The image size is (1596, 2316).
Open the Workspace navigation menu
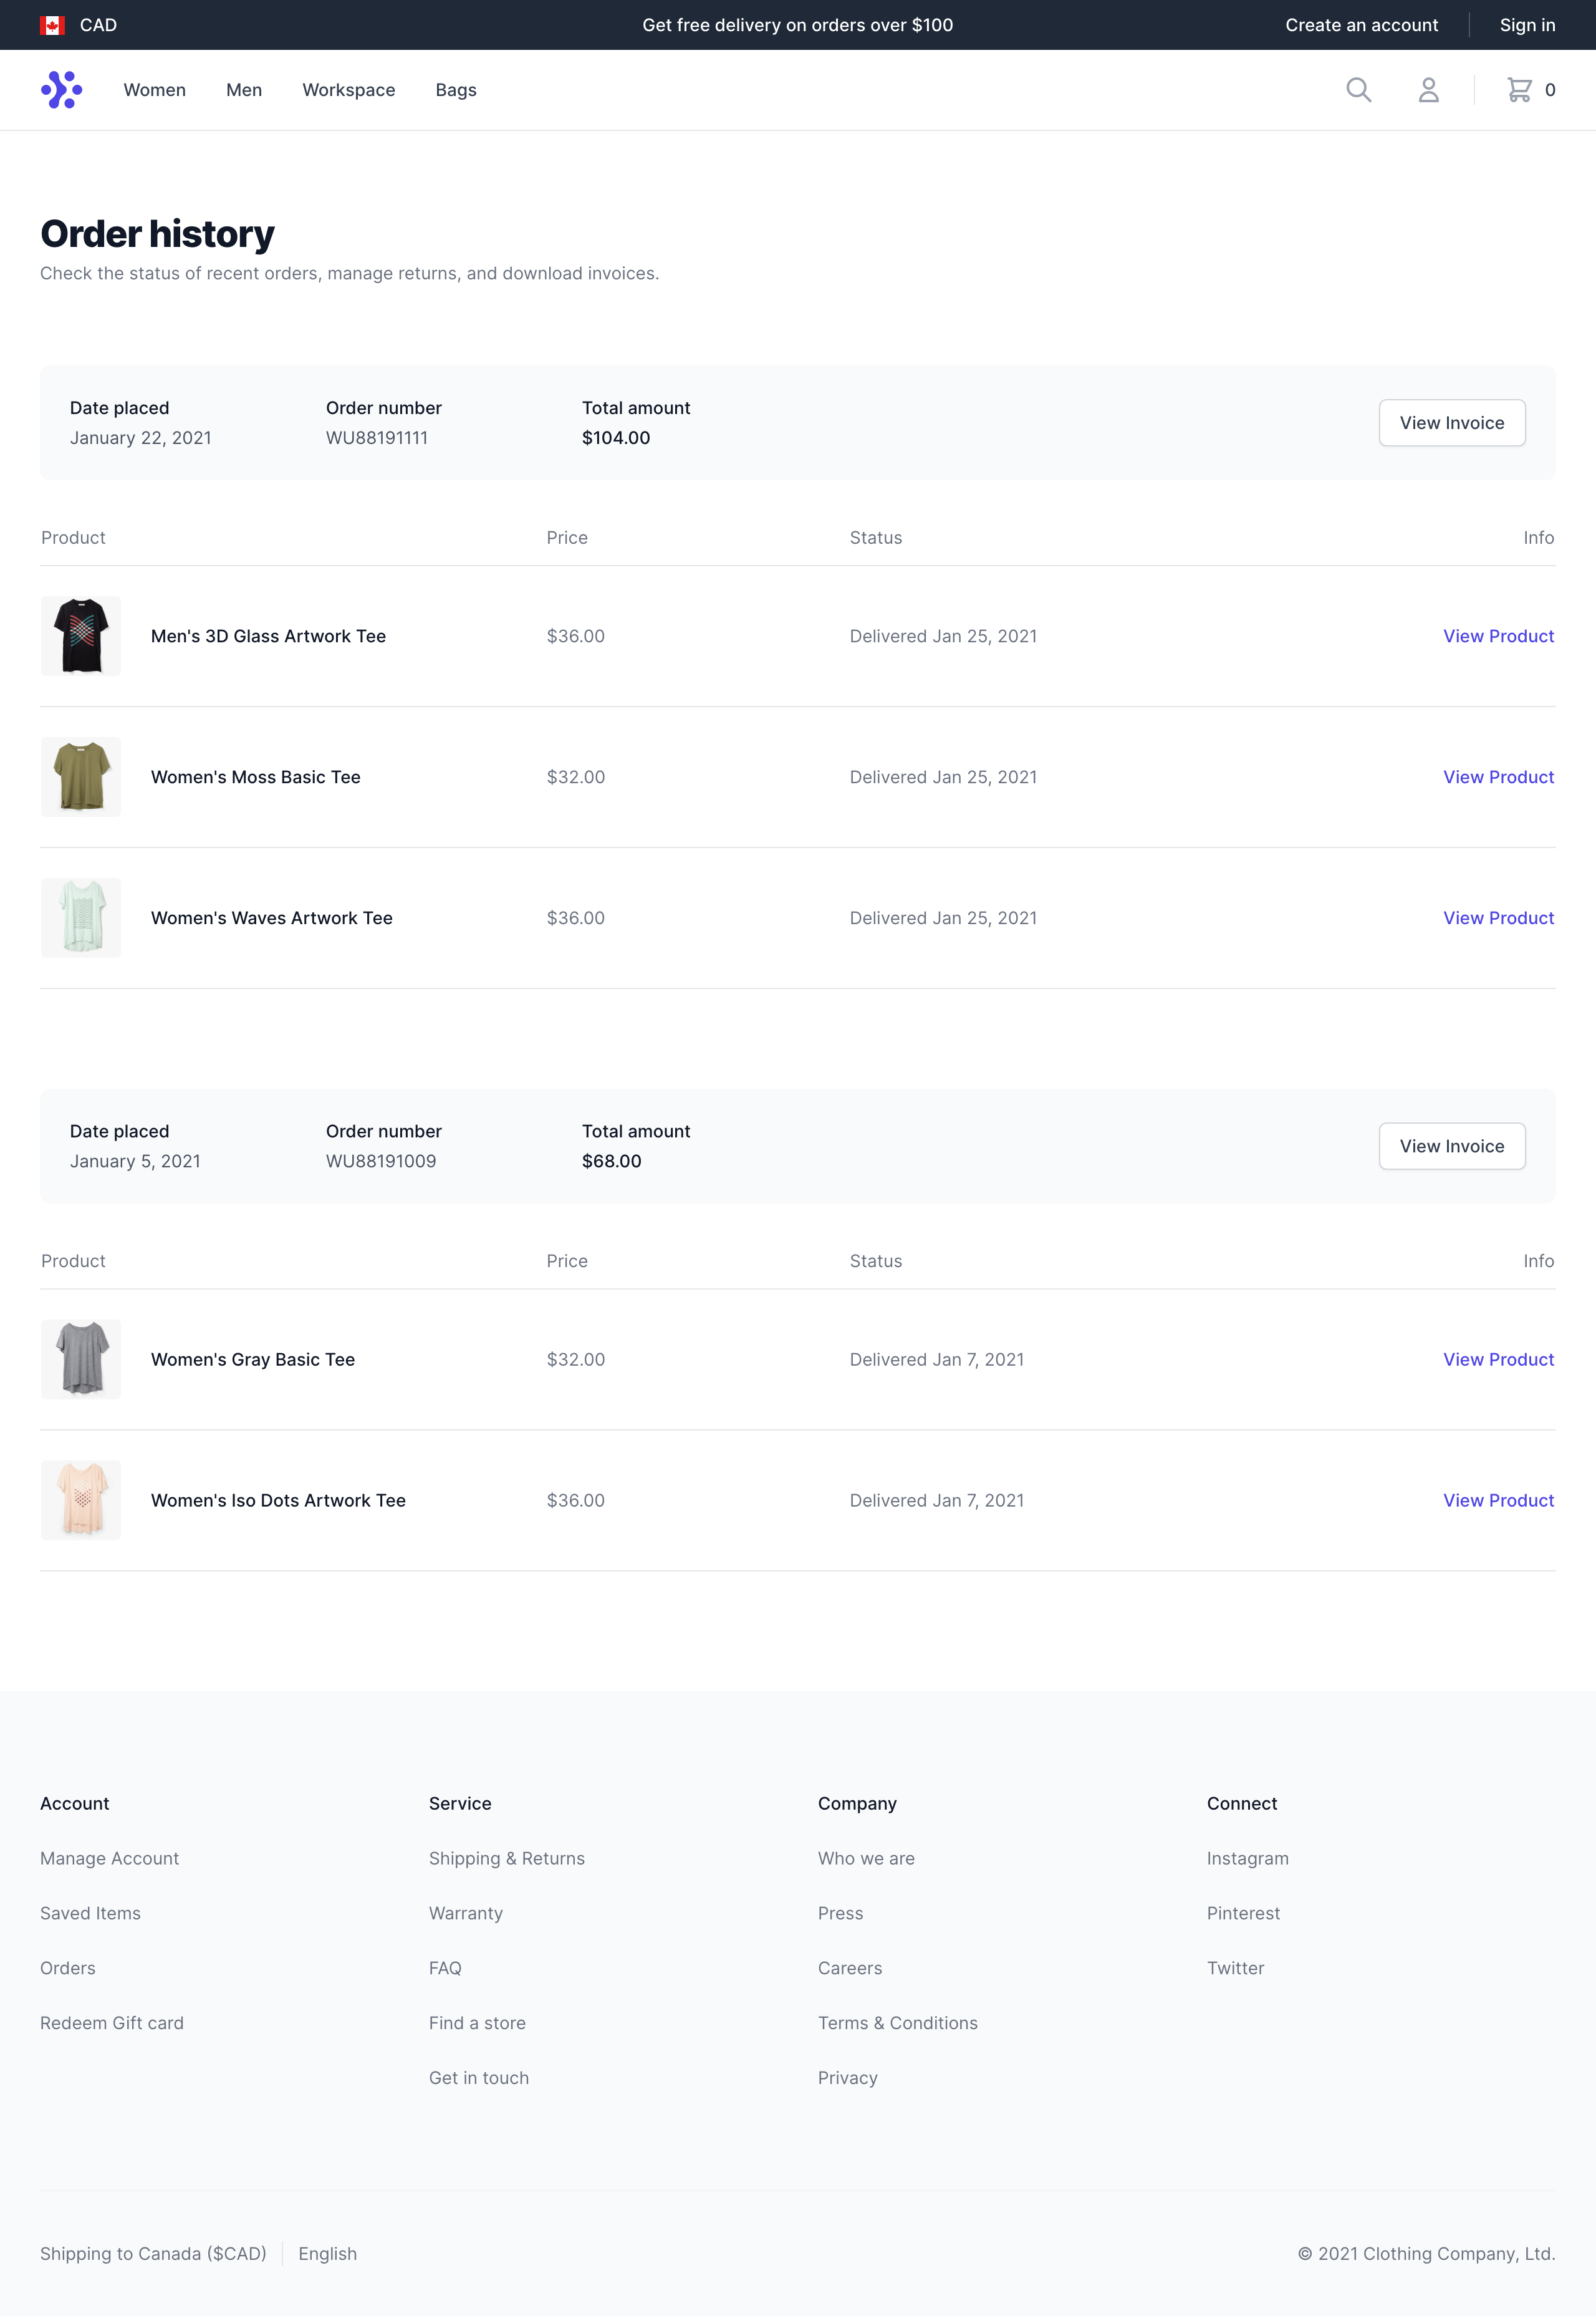pyautogui.click(x=348, y=90)
